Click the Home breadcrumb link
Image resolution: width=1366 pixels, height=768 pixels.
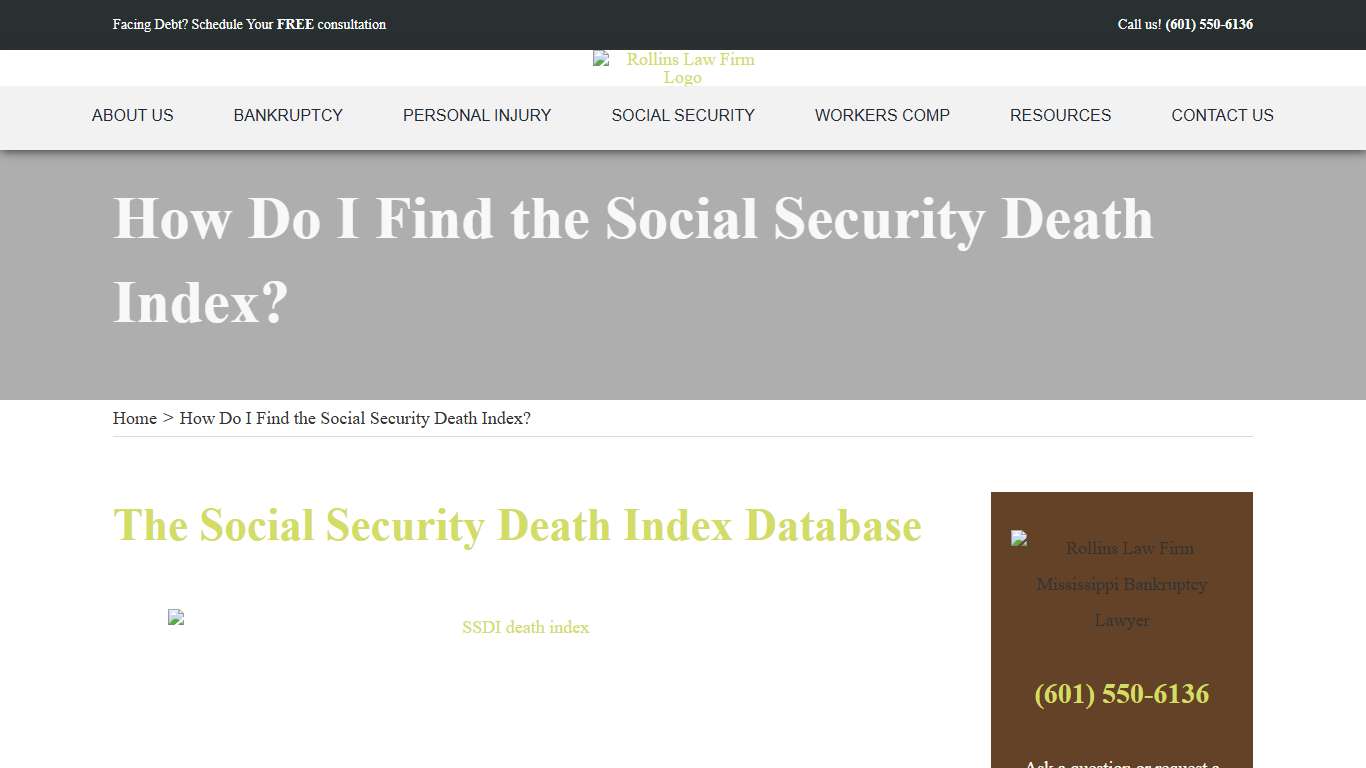tap(134, 418)
